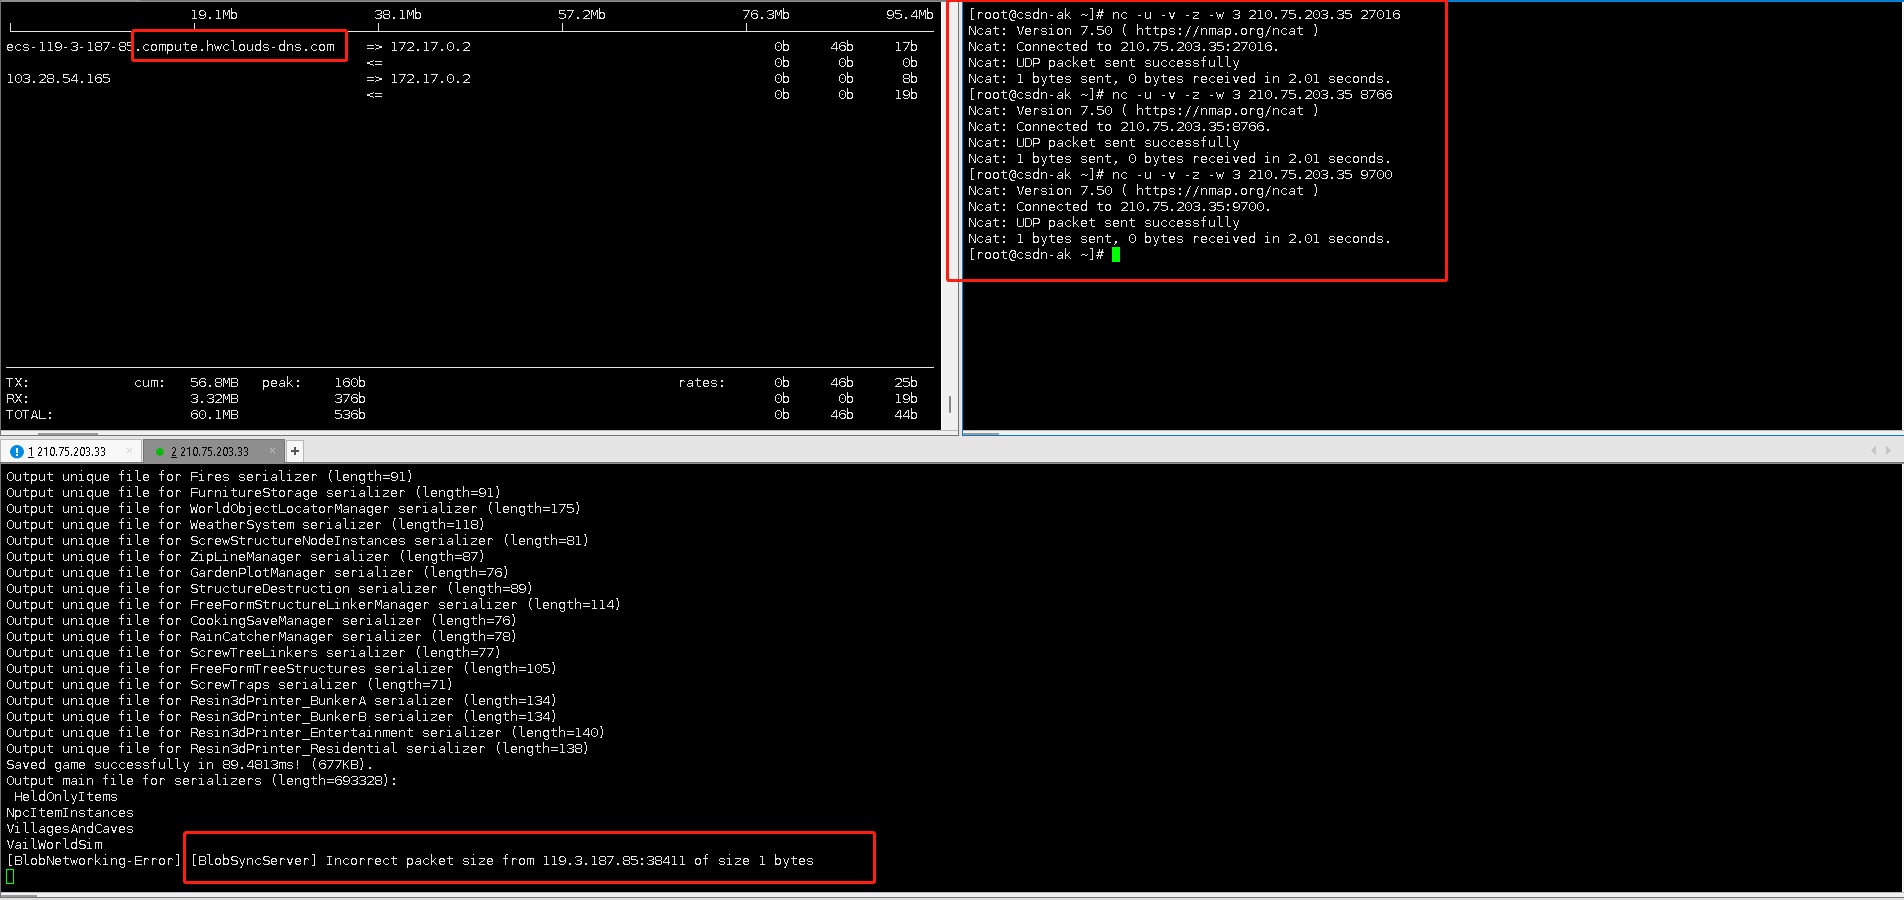Click 172.17.0.2 in the 103.28.54.165 row
The image size is (1904, 900).
pos(430,78)
